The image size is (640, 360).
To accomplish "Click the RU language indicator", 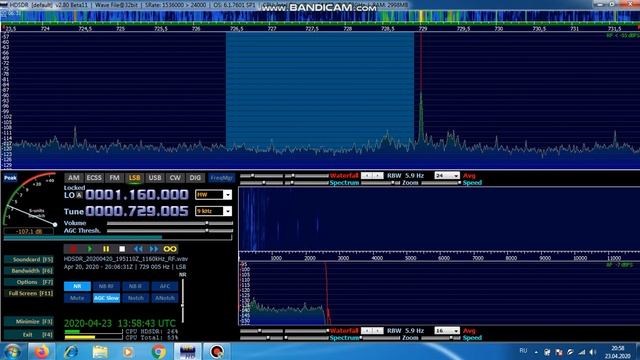I will [523, 351].
